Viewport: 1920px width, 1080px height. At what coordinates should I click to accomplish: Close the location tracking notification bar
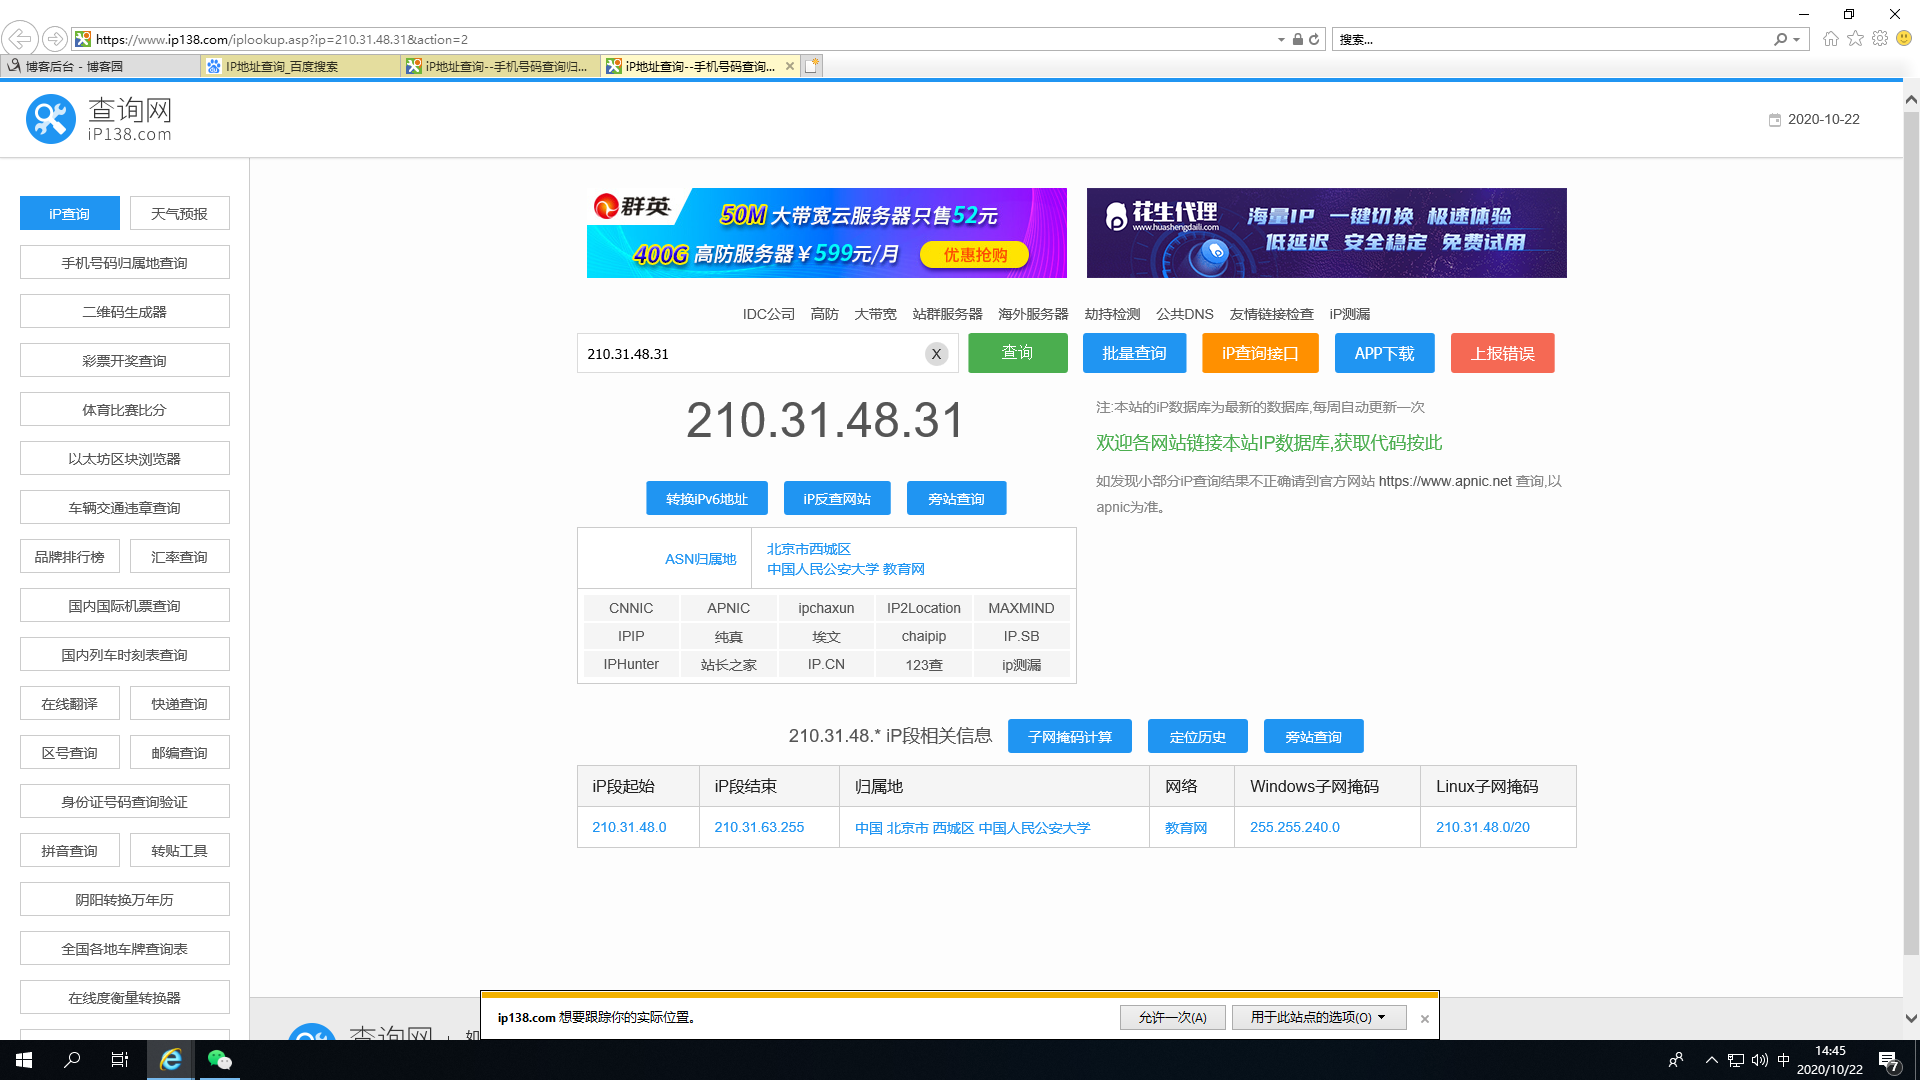point(1425,1019)
